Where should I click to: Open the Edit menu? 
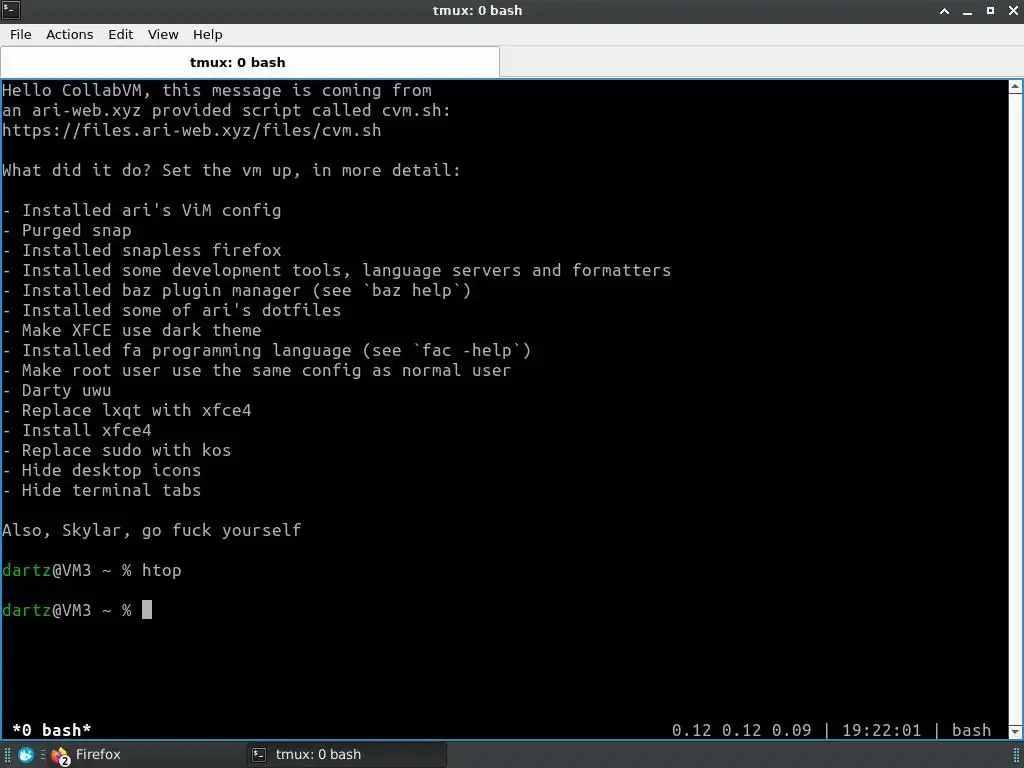[x=120, y=35]
